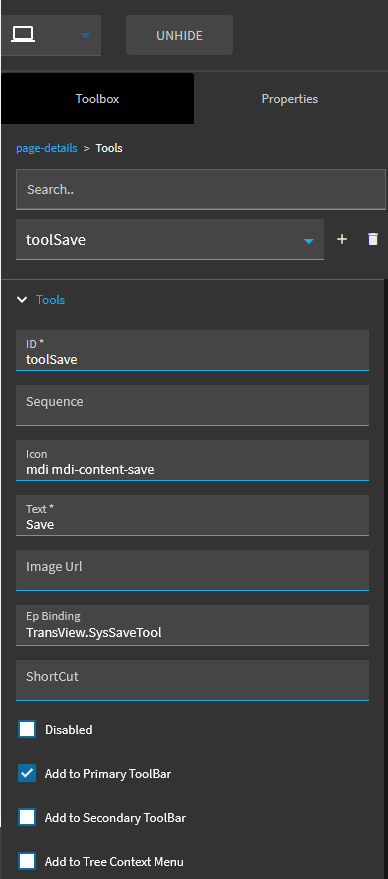This screenshot has height=879, width=388.
Task: Click the Tools breadcrumb text
Action: pyautogui.click(x=109, y=149)
